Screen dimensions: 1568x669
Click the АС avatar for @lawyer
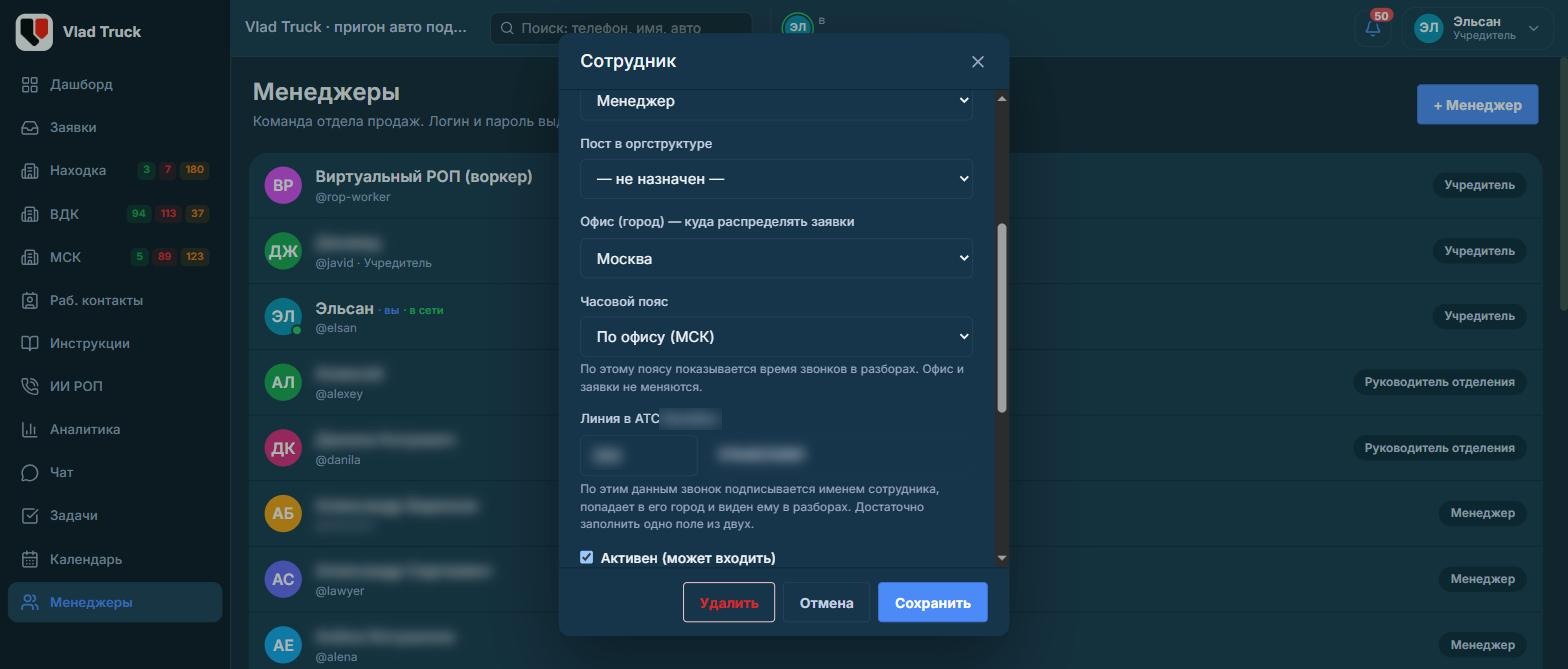coord(283,579)
